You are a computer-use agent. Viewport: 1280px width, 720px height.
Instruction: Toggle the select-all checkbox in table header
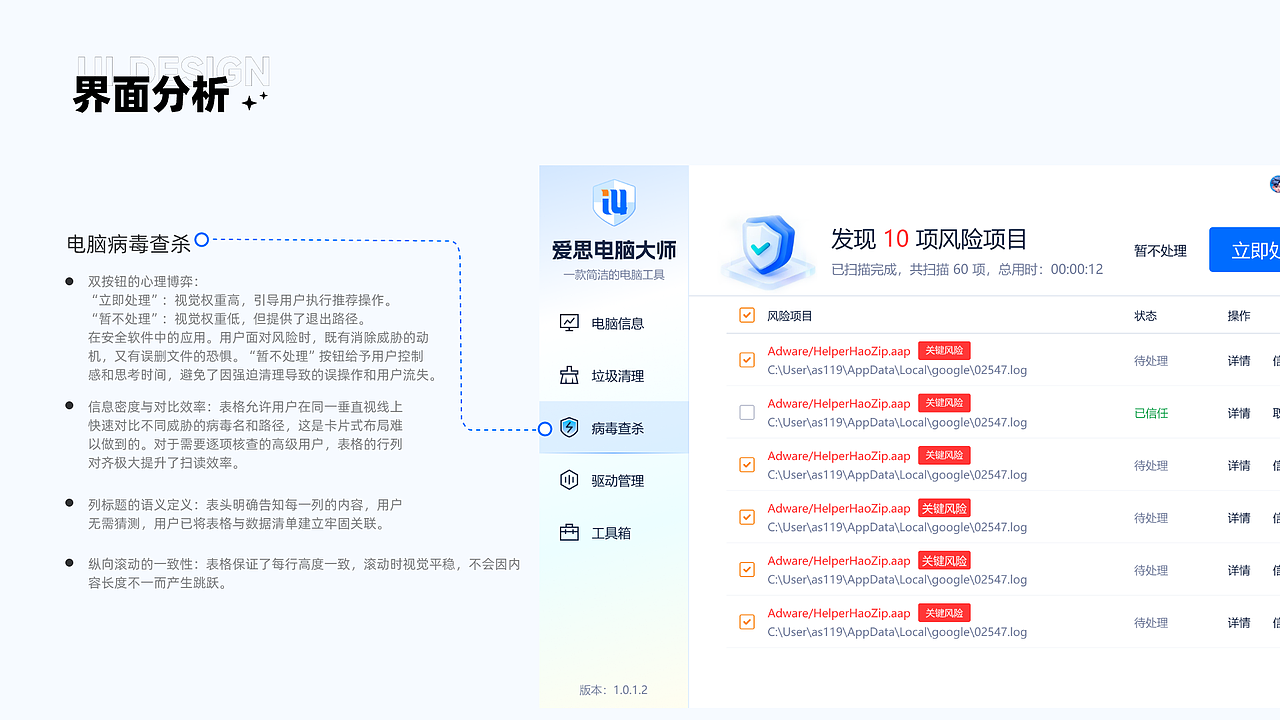point(746,314)
